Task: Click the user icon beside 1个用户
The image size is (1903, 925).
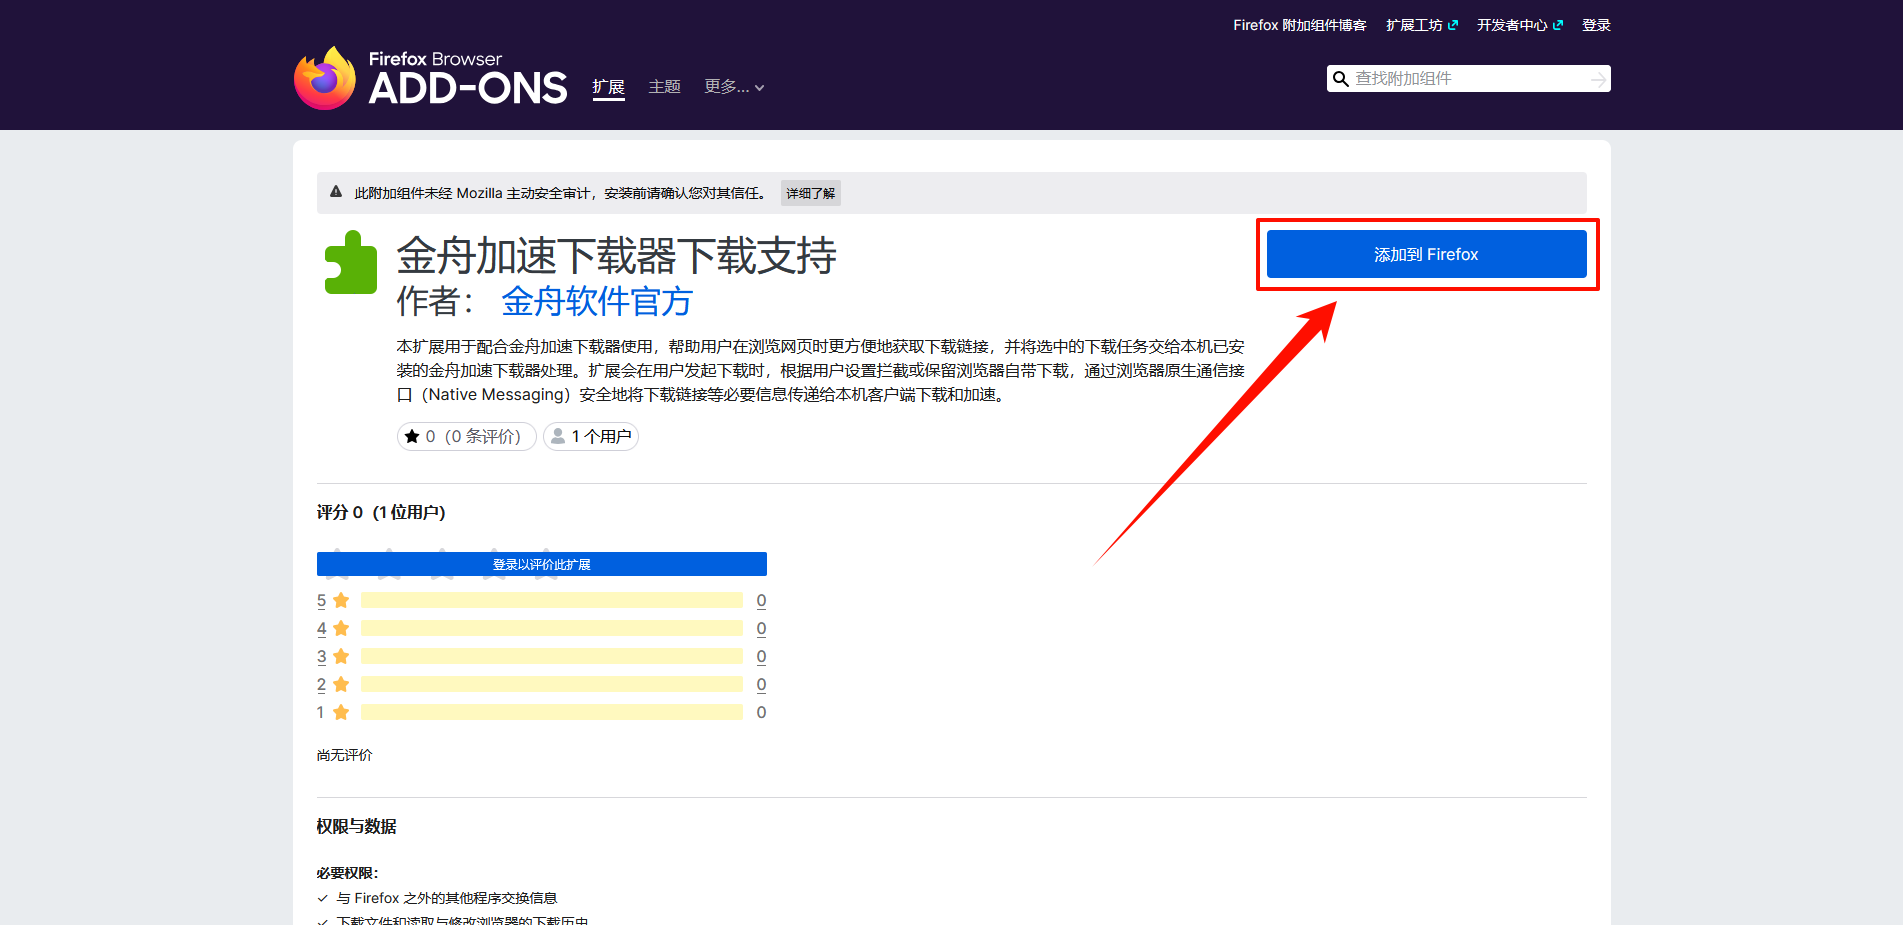Action: [x=558, y=437]
